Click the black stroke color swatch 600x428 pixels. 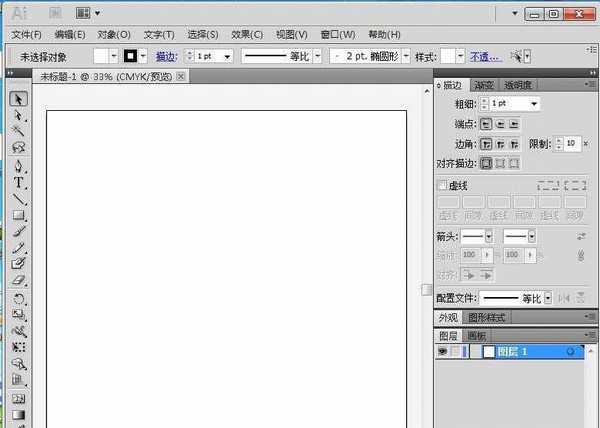(x=130, y=57)
